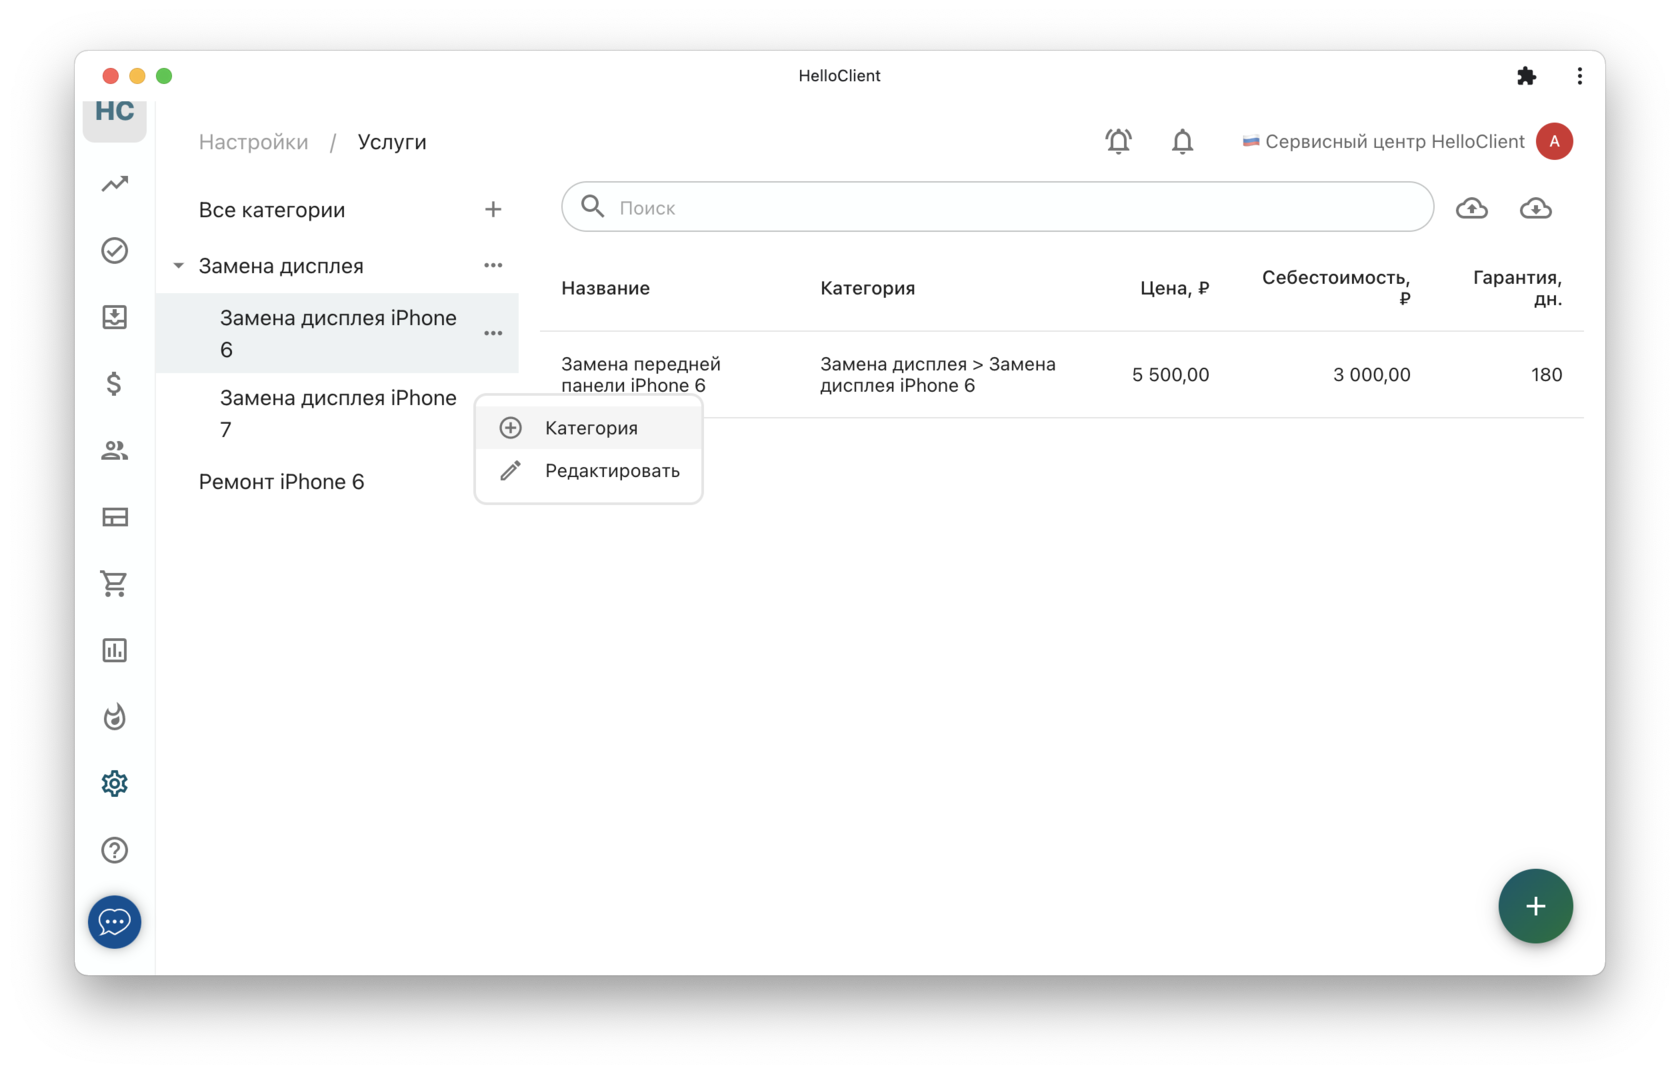Screen dimensions: 1680x1074
Task: Open the clients people sidebar icon
Action: point(115,451)
